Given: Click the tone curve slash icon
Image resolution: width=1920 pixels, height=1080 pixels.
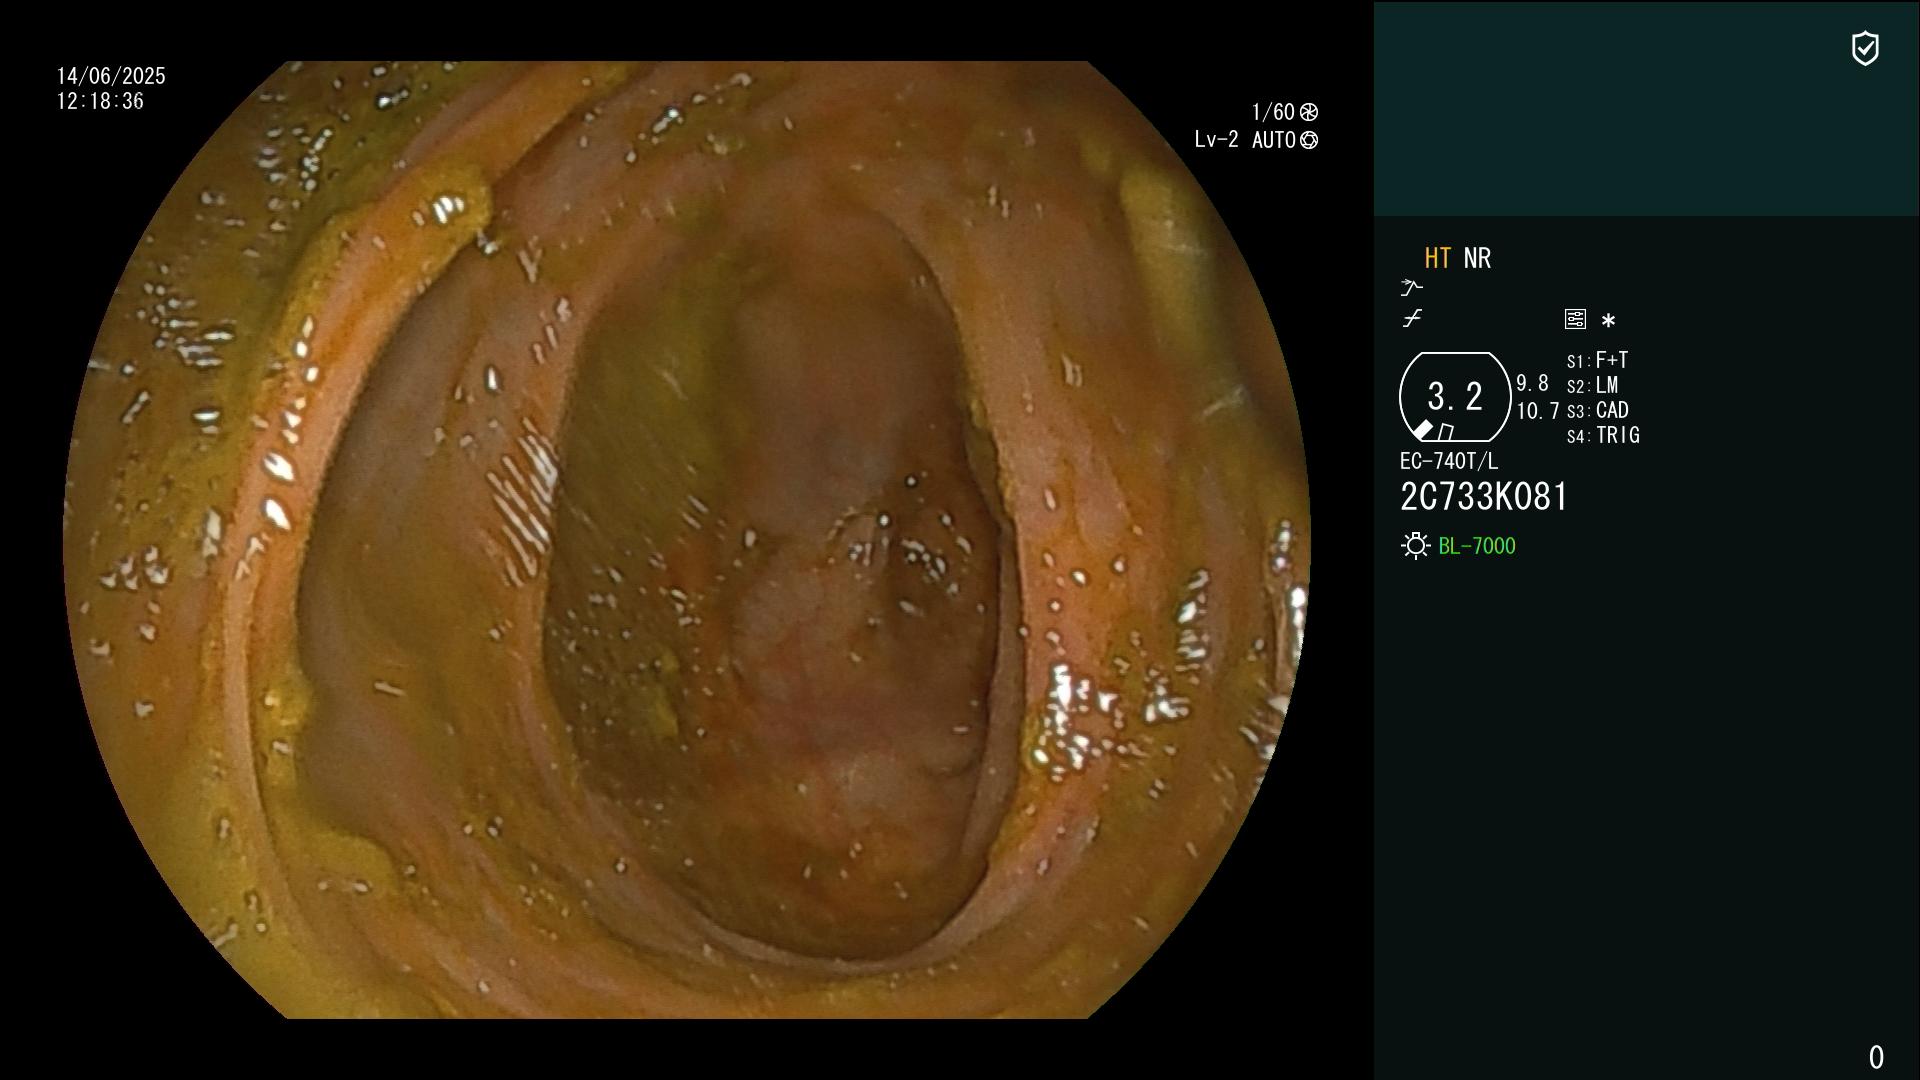Looking at the screenshot, I should (1412, 319).
